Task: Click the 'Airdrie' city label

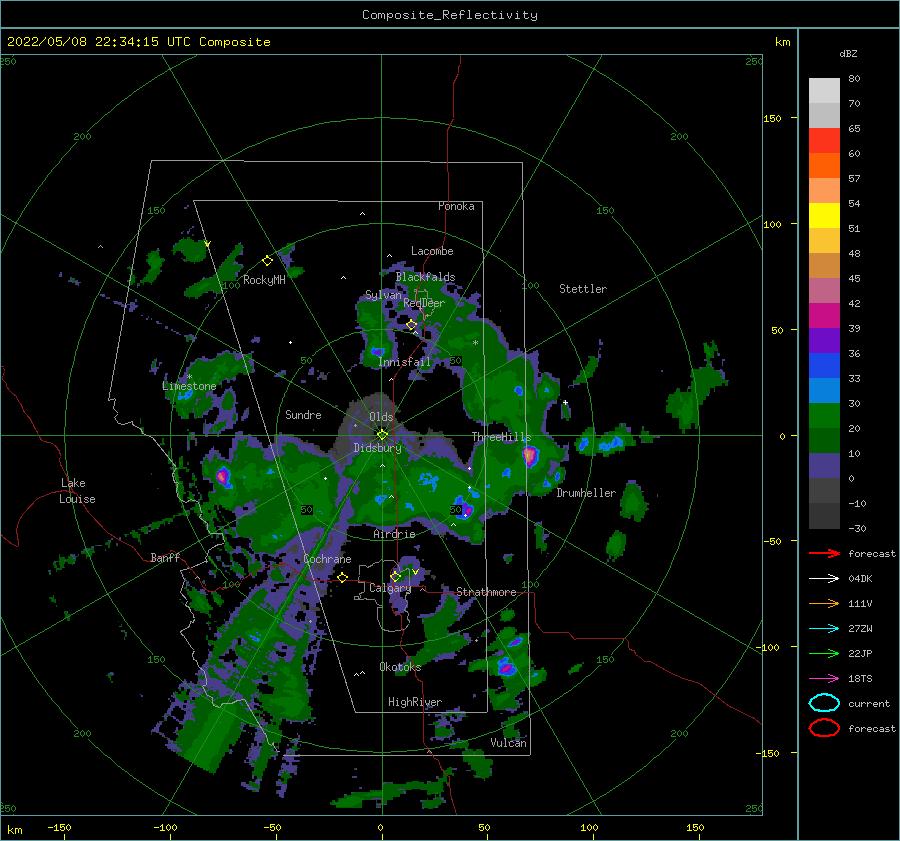Action: 394,534
